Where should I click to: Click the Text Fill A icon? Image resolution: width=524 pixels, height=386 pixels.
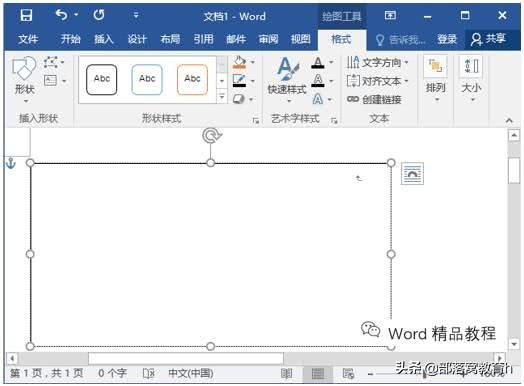click(318, 63)
